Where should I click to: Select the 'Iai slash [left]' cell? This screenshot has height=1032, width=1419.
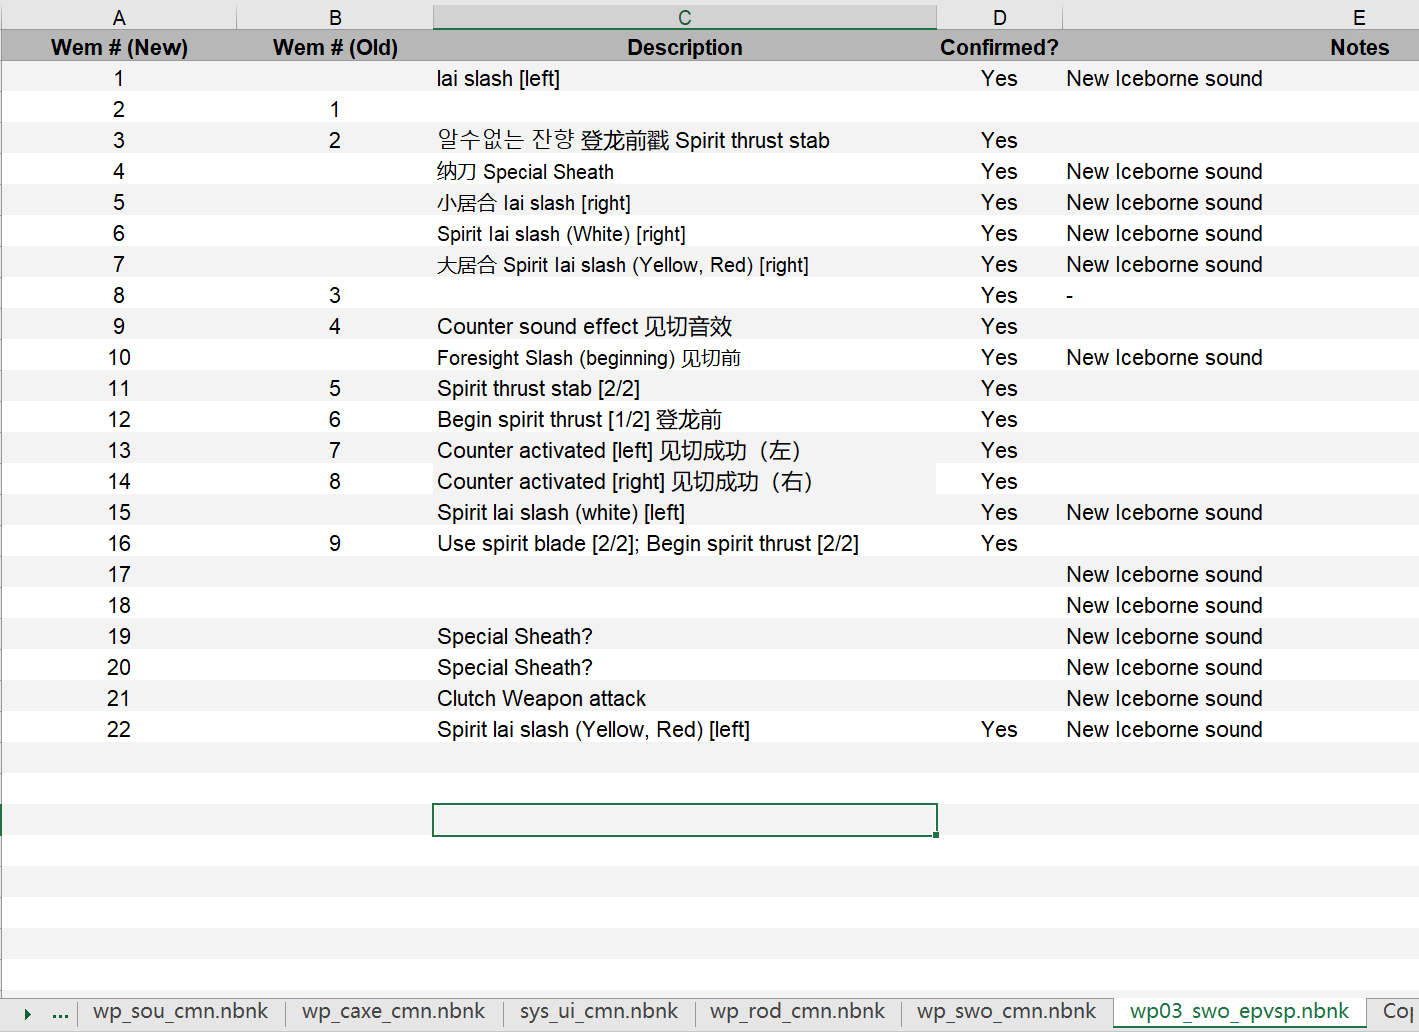coord(684,78)
